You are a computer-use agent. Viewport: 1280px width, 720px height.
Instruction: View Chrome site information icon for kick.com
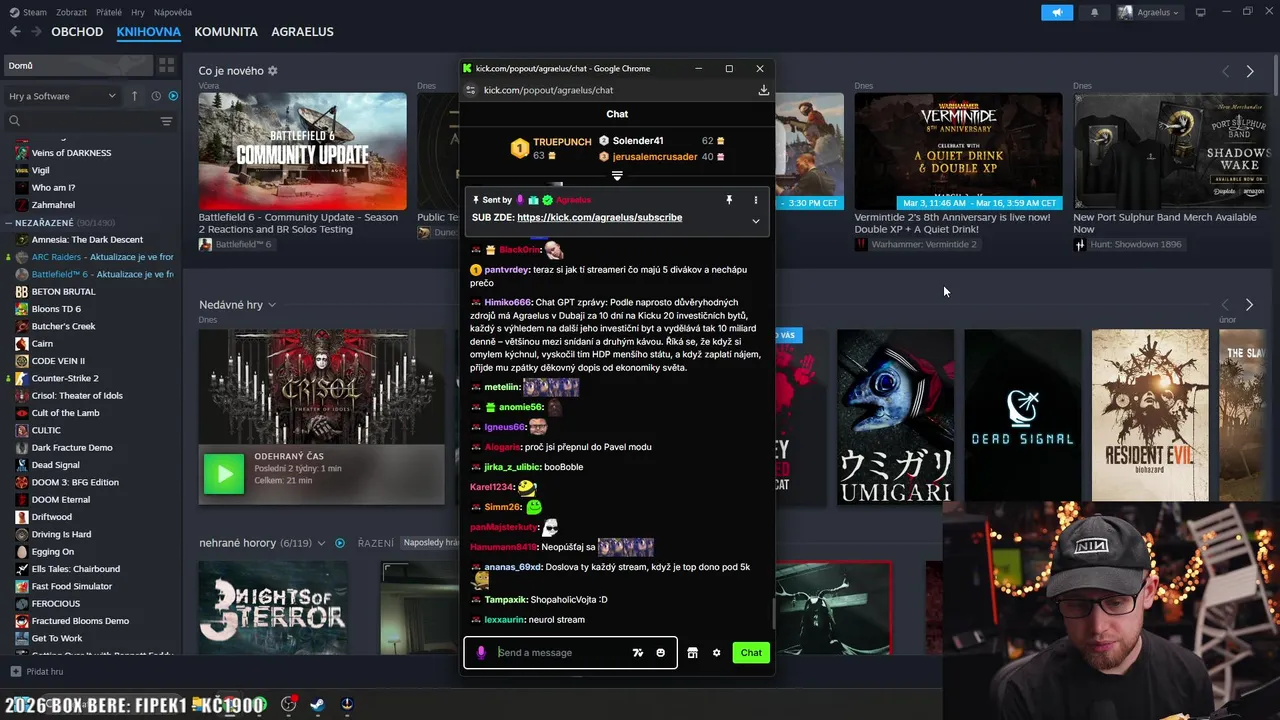click(470, 90)
